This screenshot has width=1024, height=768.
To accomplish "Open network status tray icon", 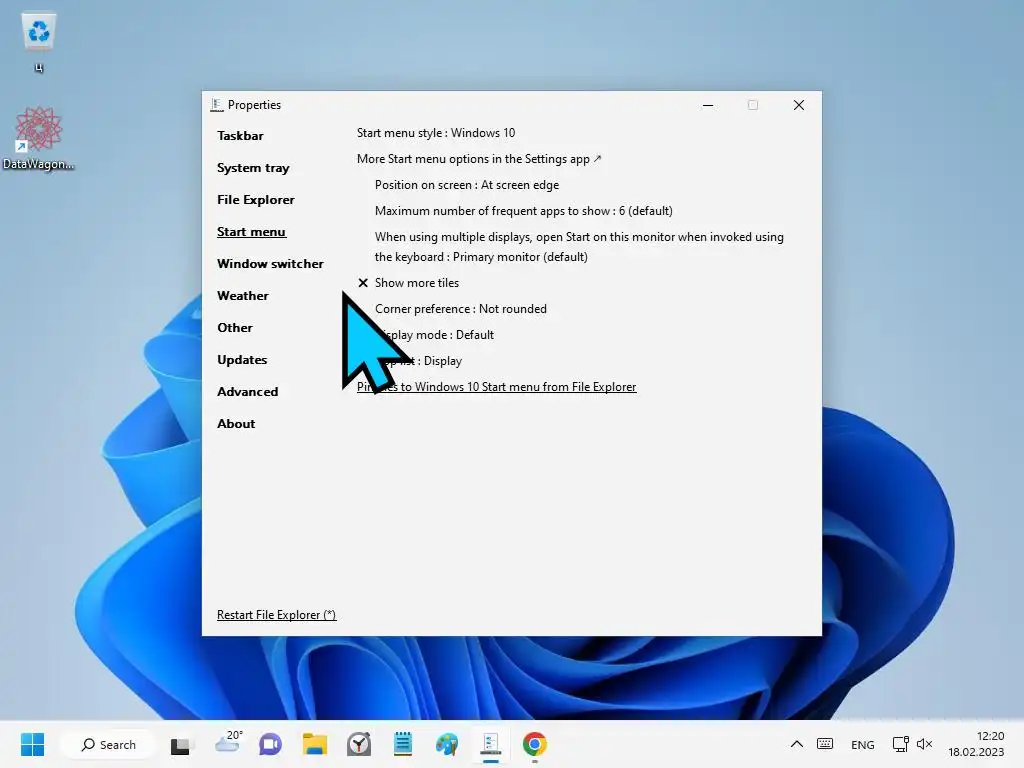I will click(x=901, y=744).
